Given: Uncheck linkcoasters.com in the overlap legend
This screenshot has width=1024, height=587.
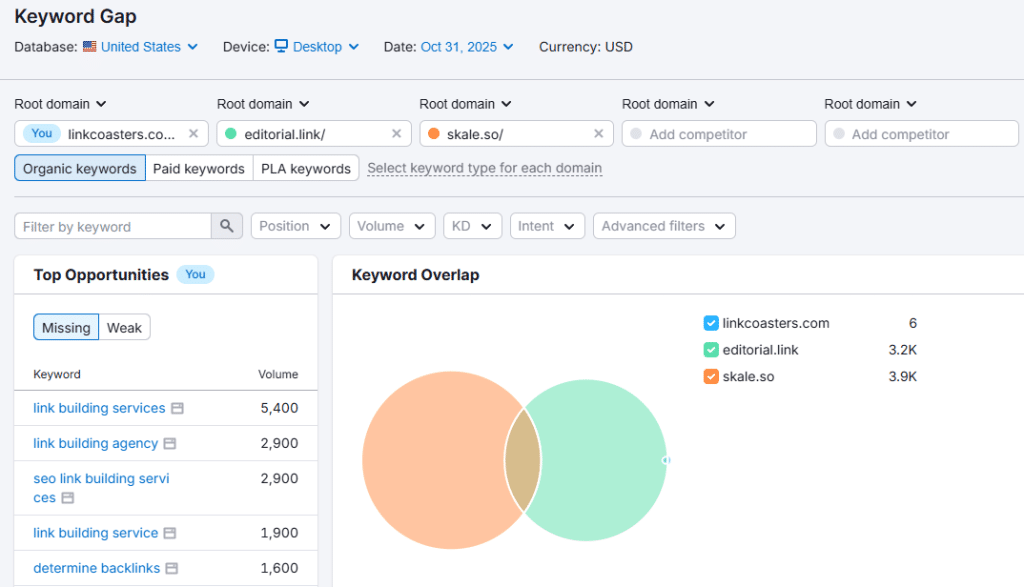Looking at the screenshot, I should 711,323.
